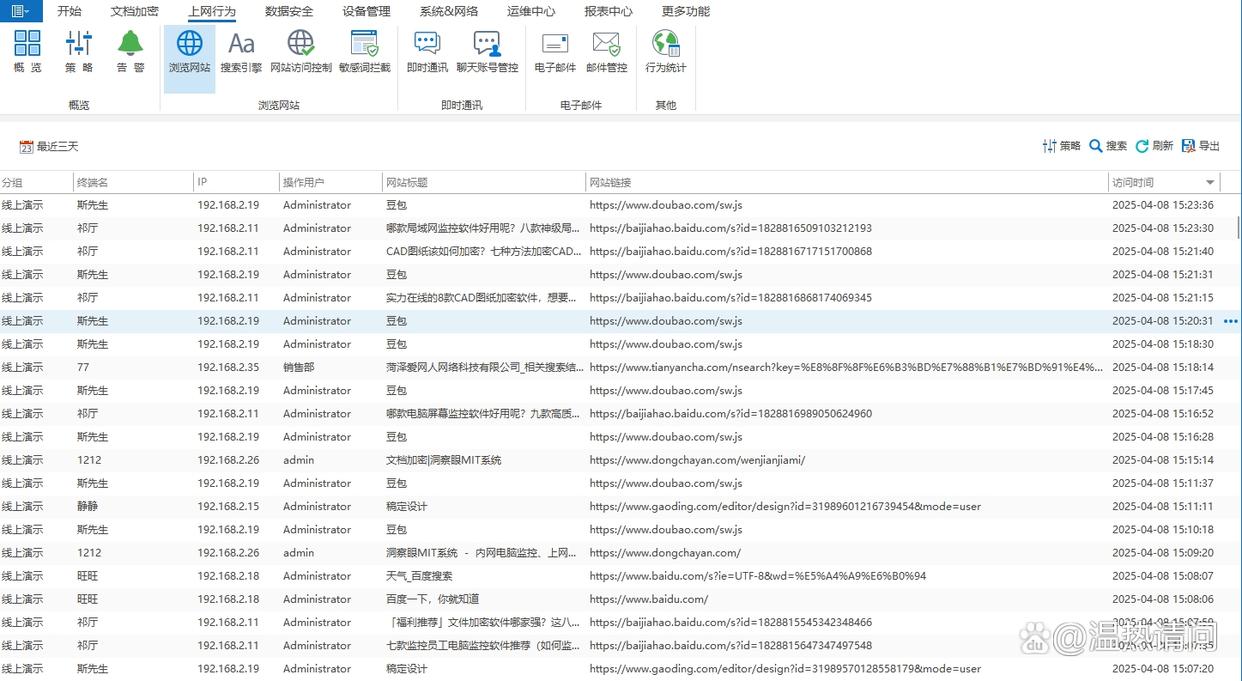Open the 报表中心 tab
The height and width of the screenshot is (681, 1242).
pos(613,11)
